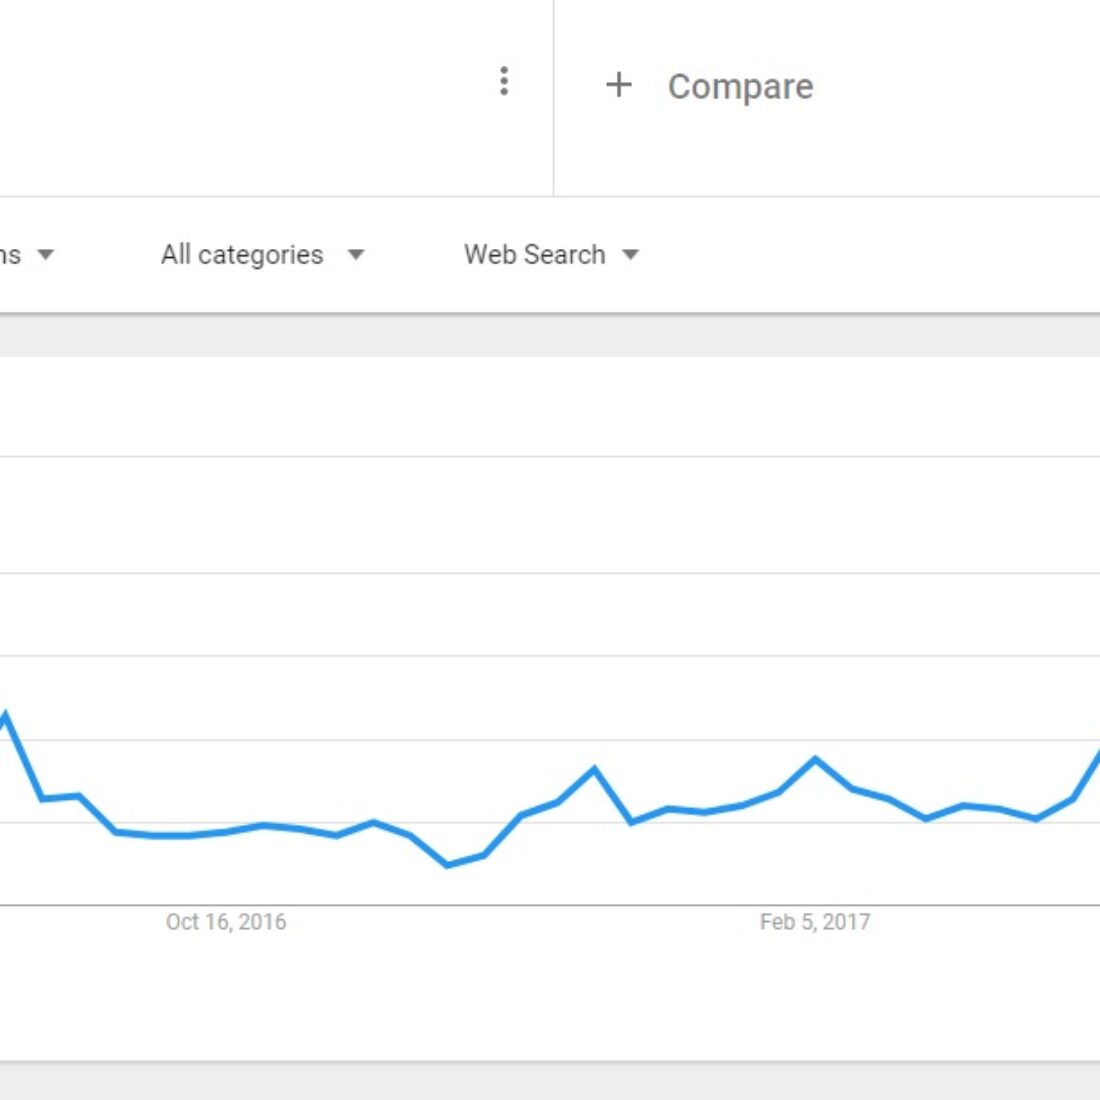This screenshot has height=1100, width=1100.
Task: Open the Web Search type filter
Action: coord(535,255)
